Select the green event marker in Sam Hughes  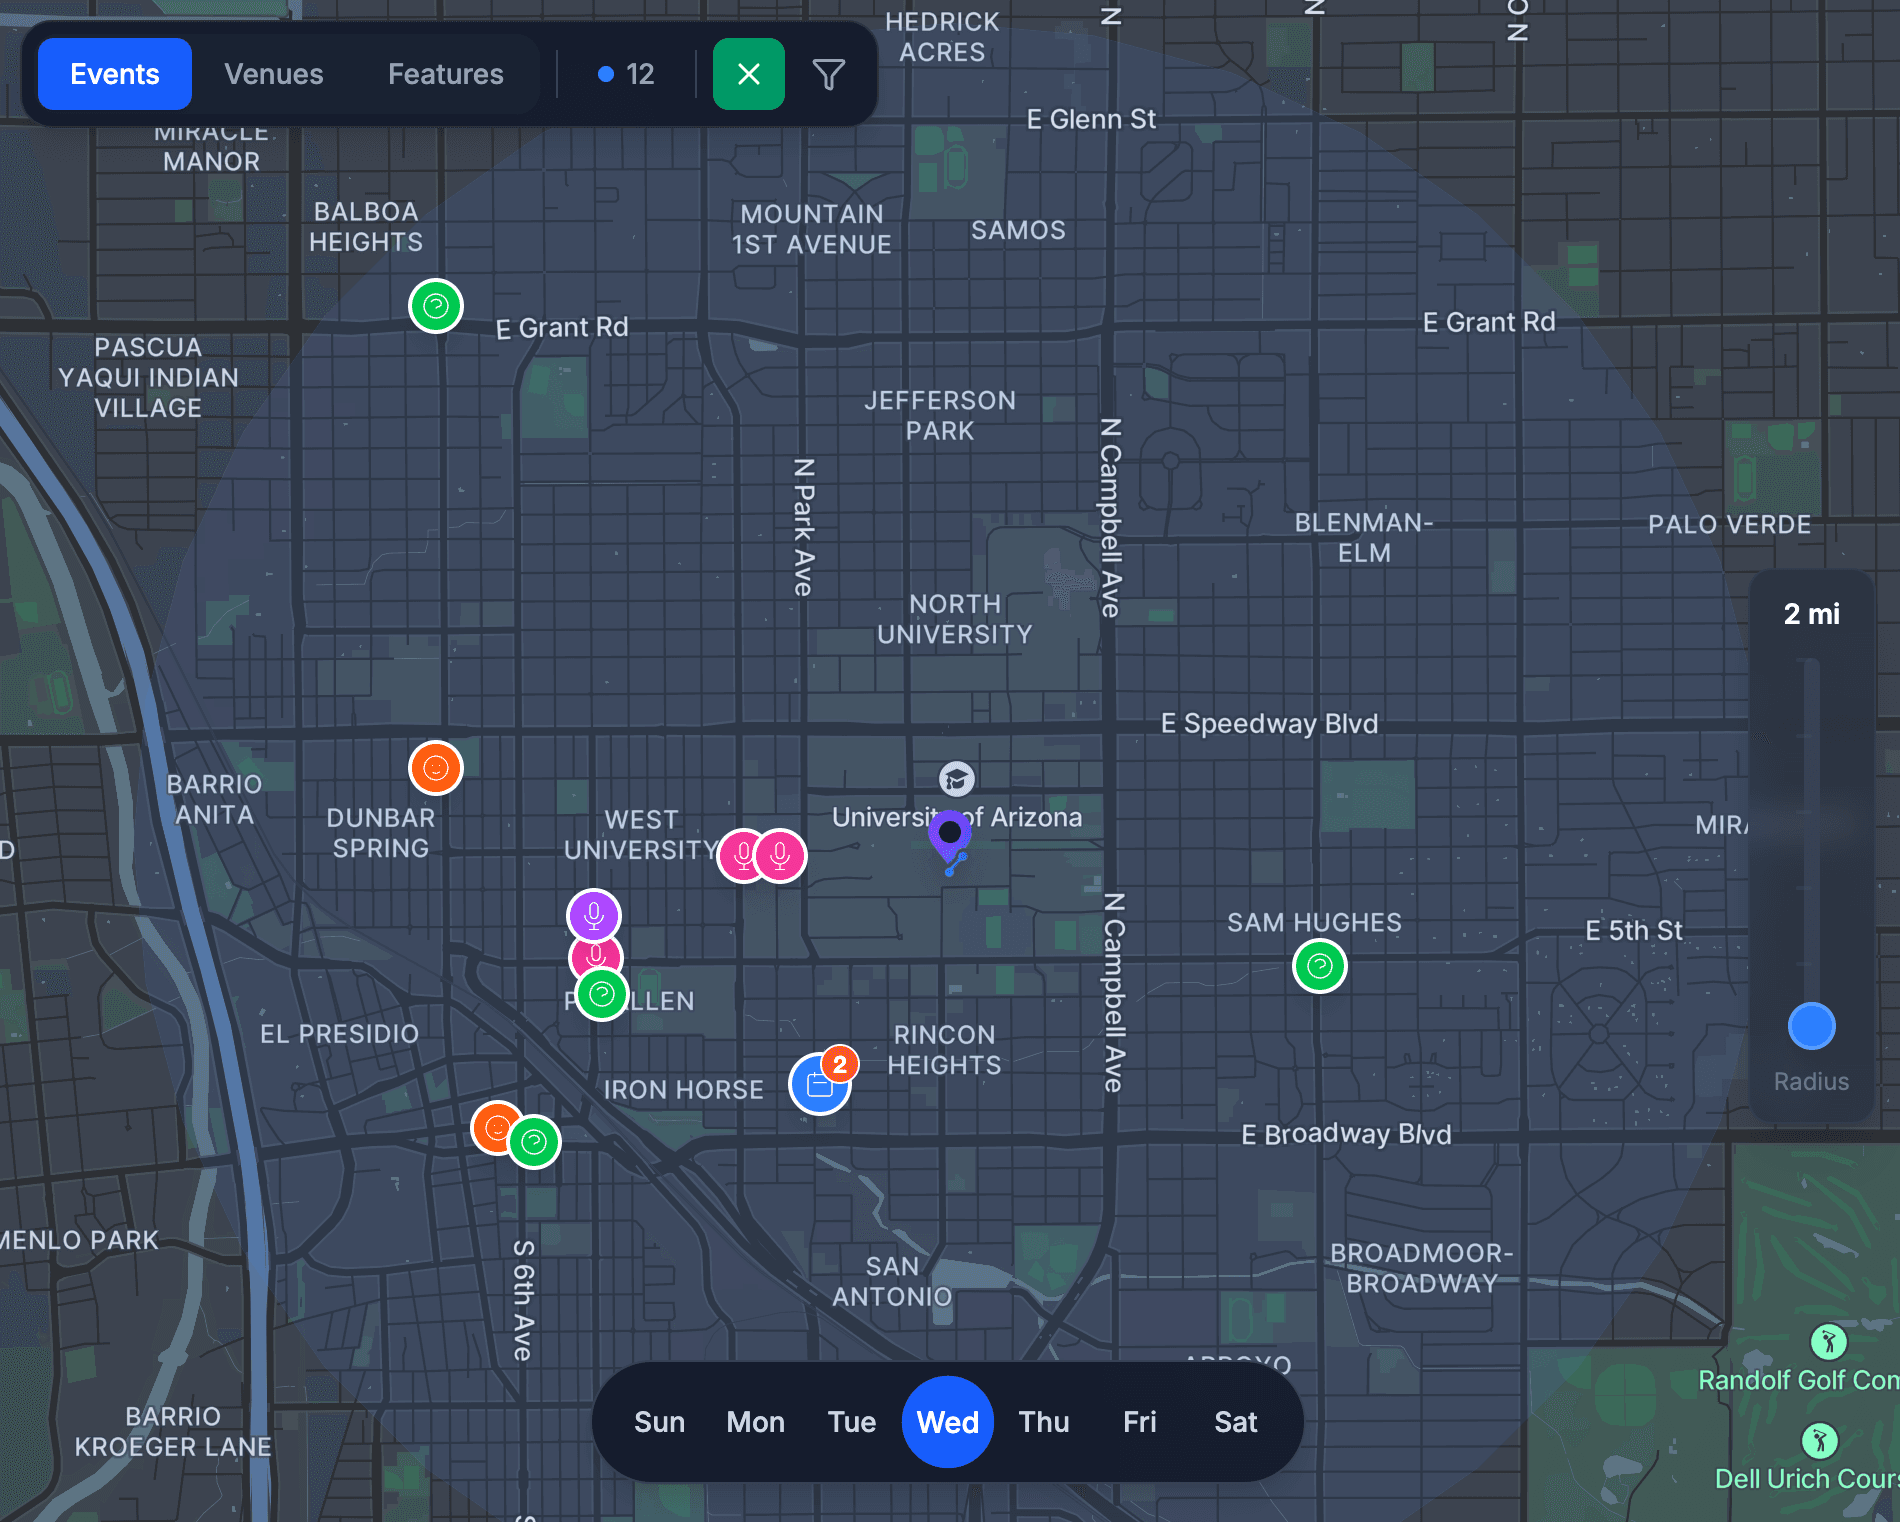click(x=1319, y=966)
